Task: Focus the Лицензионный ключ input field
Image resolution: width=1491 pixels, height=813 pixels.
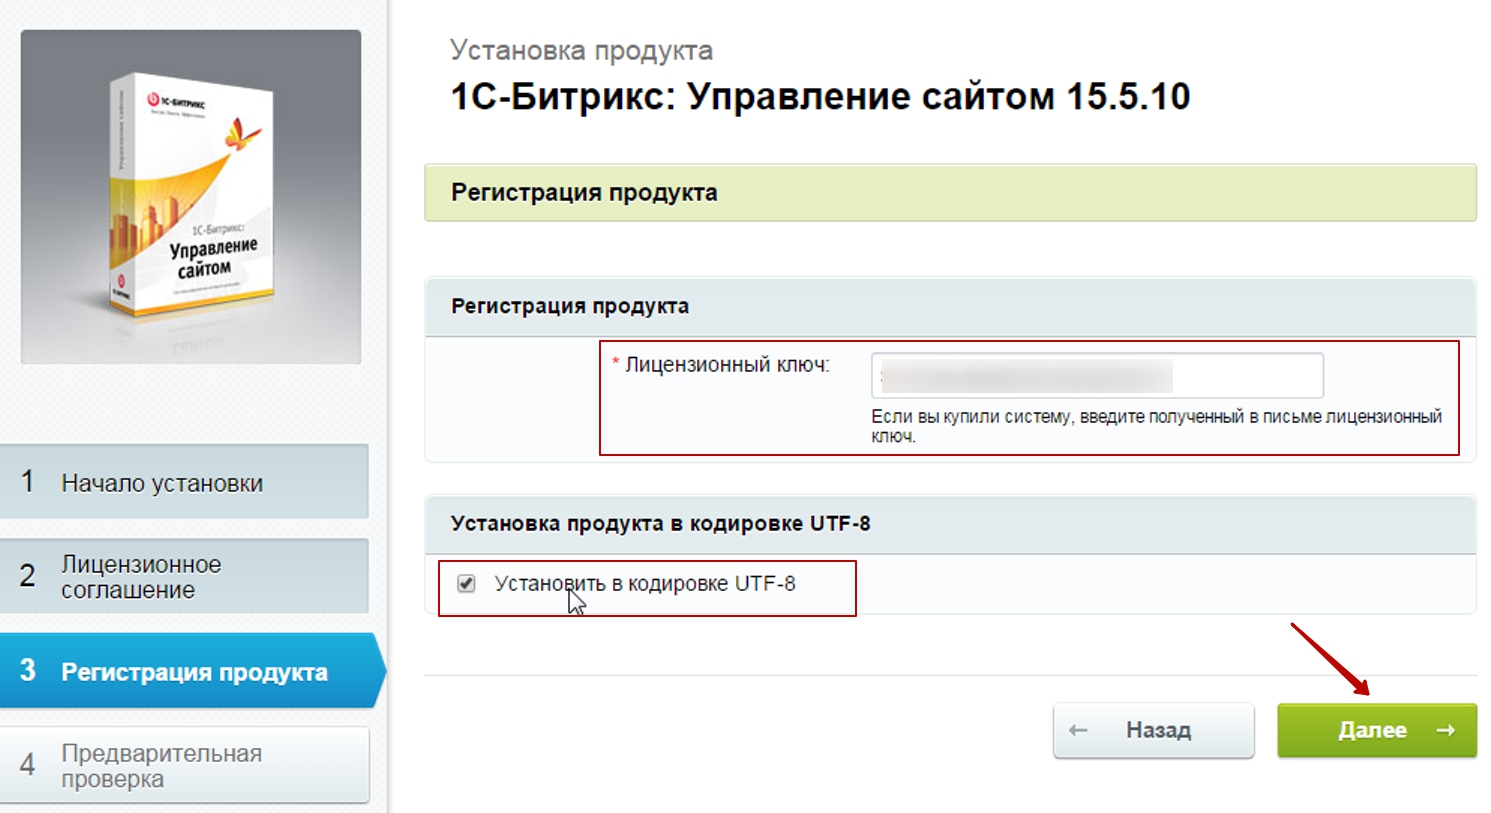Action: click(x=1097, y=376)
